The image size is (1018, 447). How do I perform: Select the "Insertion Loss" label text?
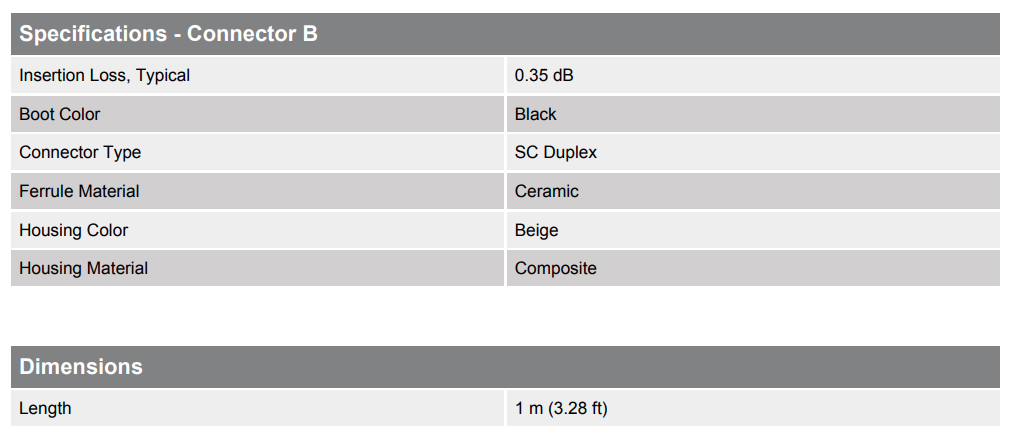click(x=75, y=75)
